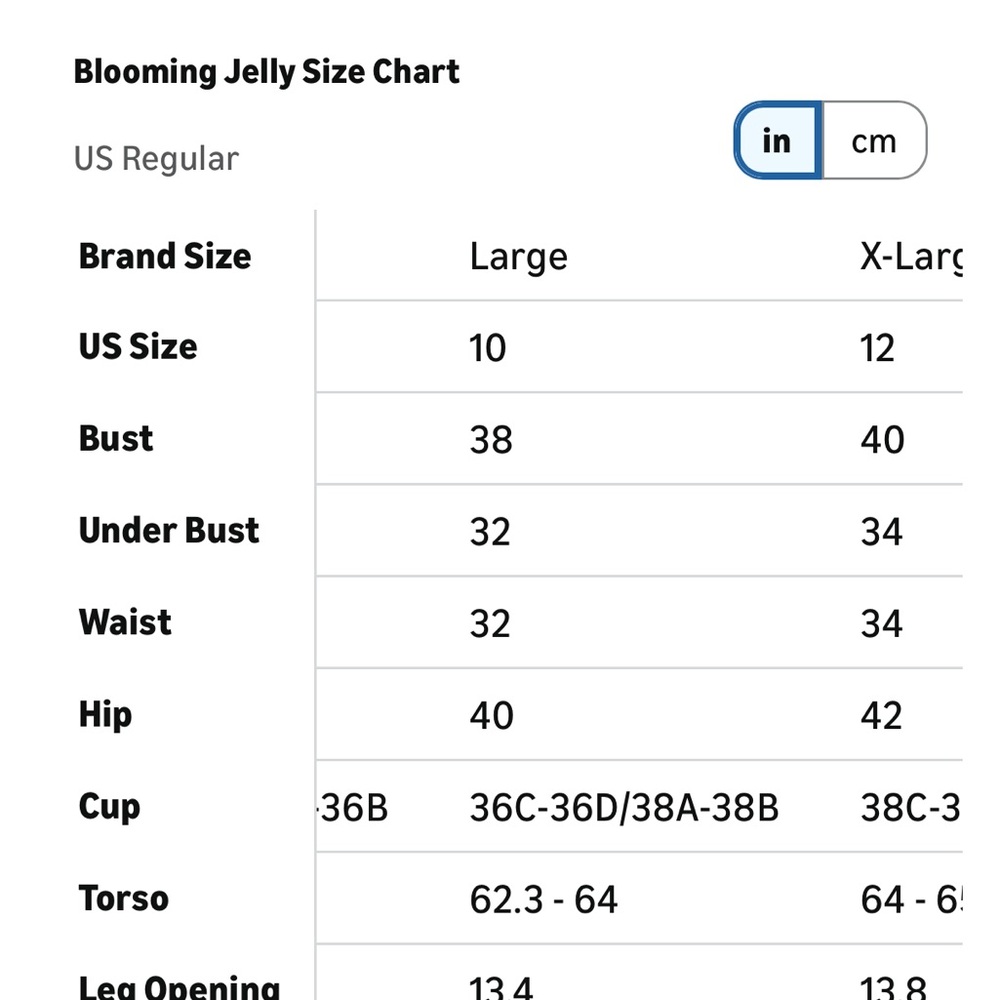Click the Waist value 32 for Large

click(x=490, y=624)
